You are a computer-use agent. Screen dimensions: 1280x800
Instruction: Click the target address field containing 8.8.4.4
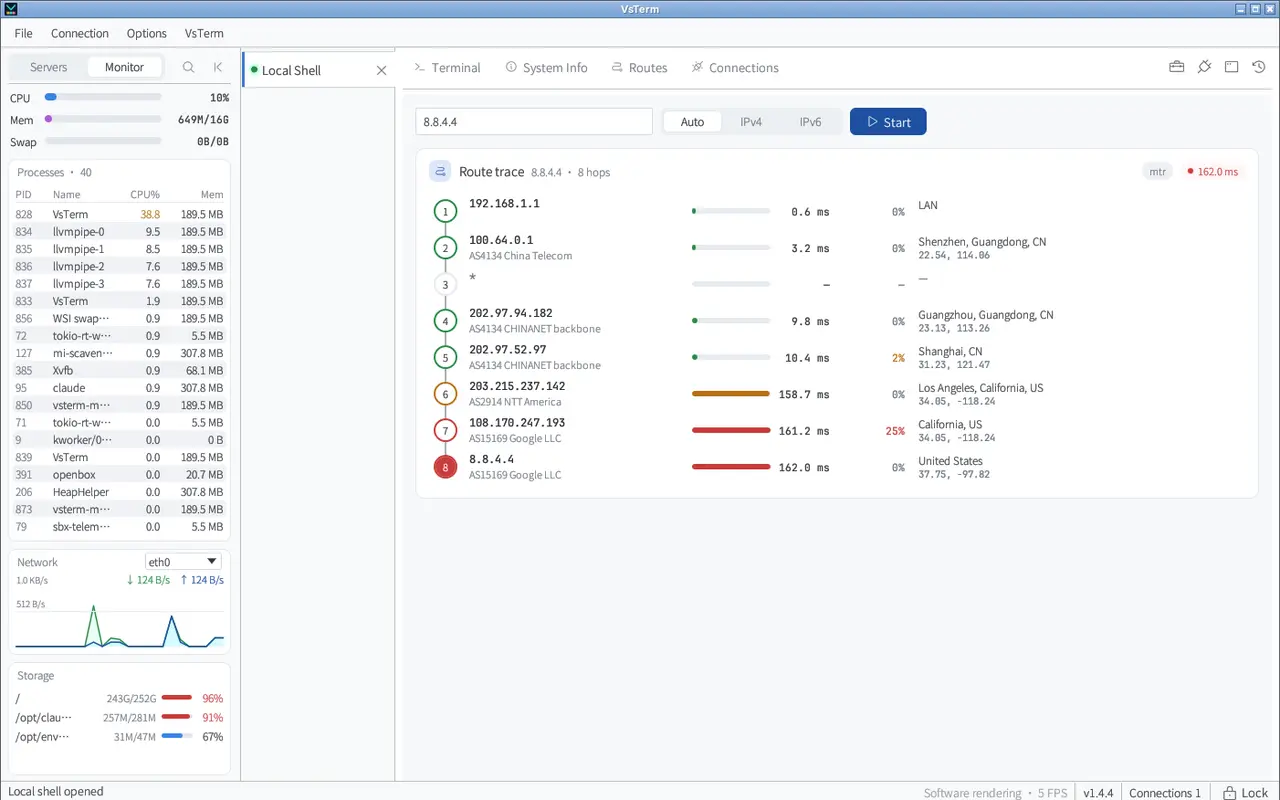pos(534,122)
